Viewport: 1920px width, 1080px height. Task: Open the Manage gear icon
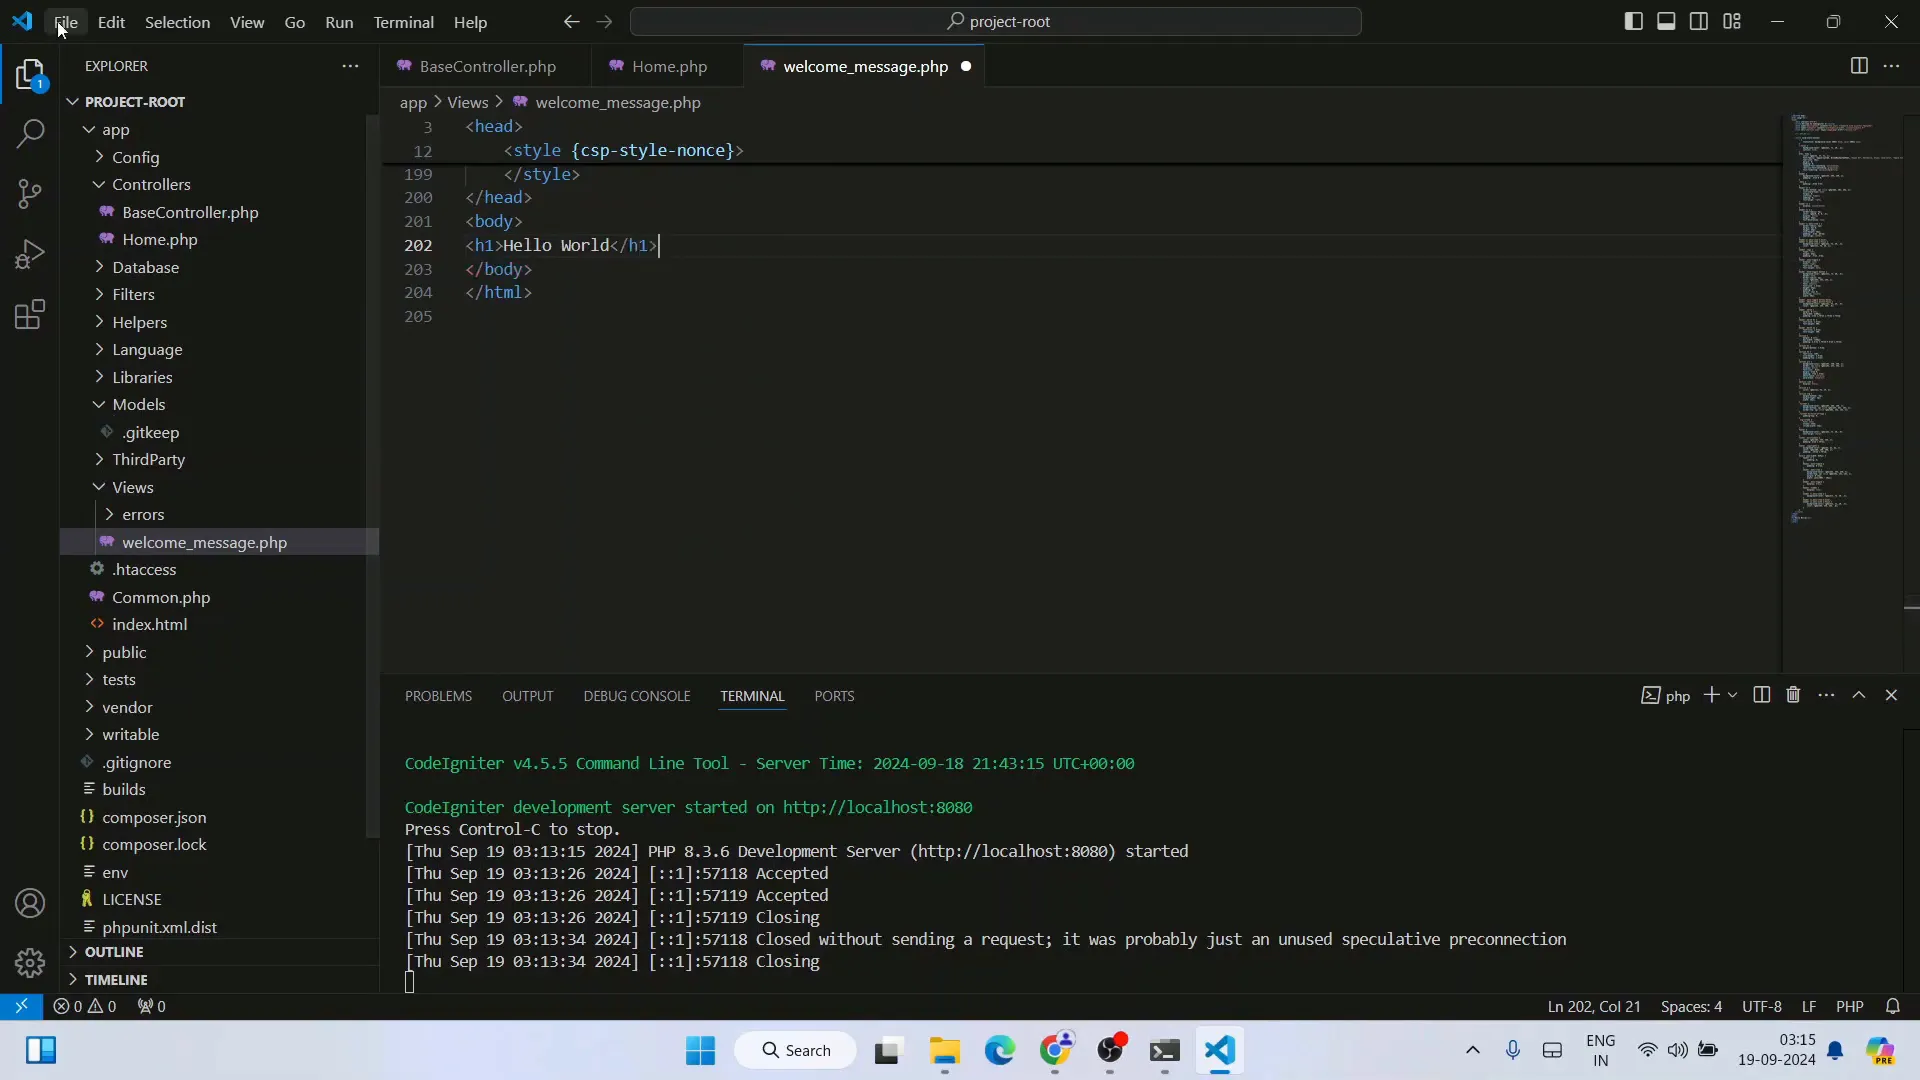[x=30, y=962]
